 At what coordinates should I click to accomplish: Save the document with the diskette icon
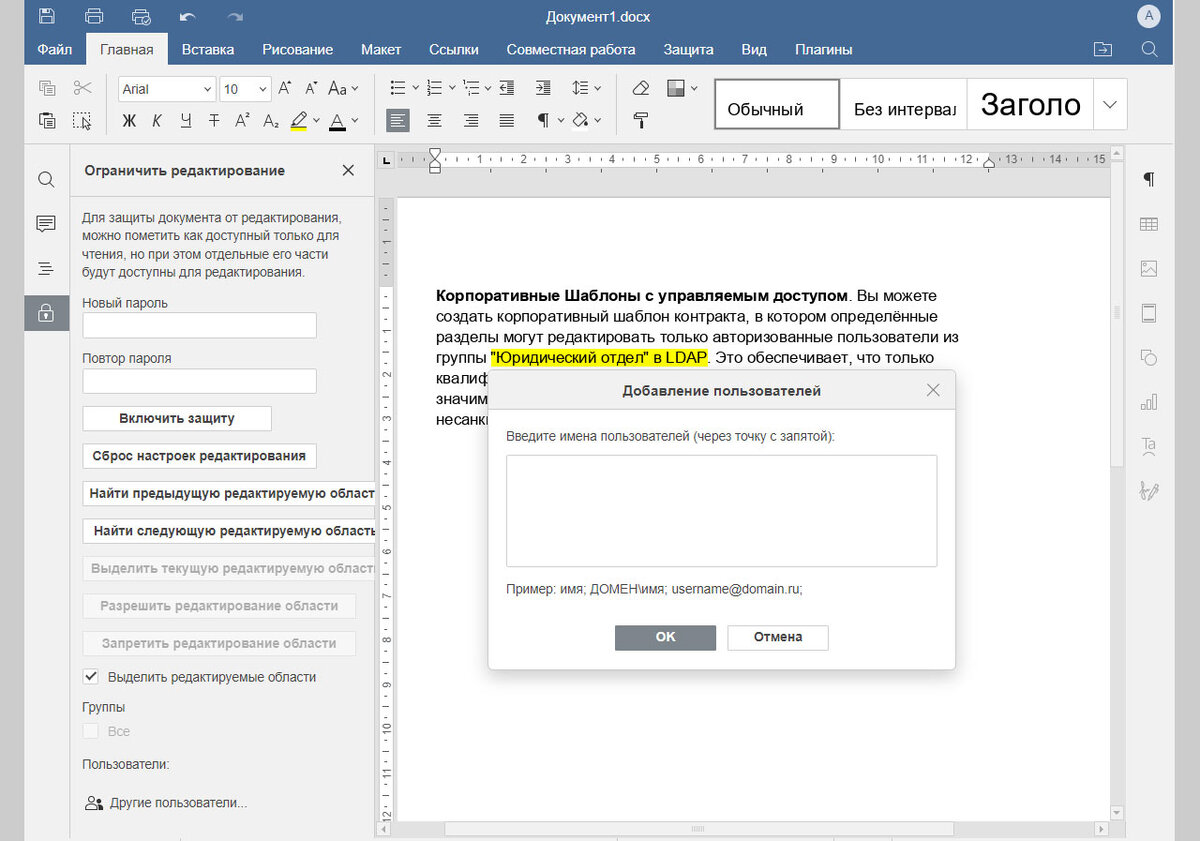[47, 17]
